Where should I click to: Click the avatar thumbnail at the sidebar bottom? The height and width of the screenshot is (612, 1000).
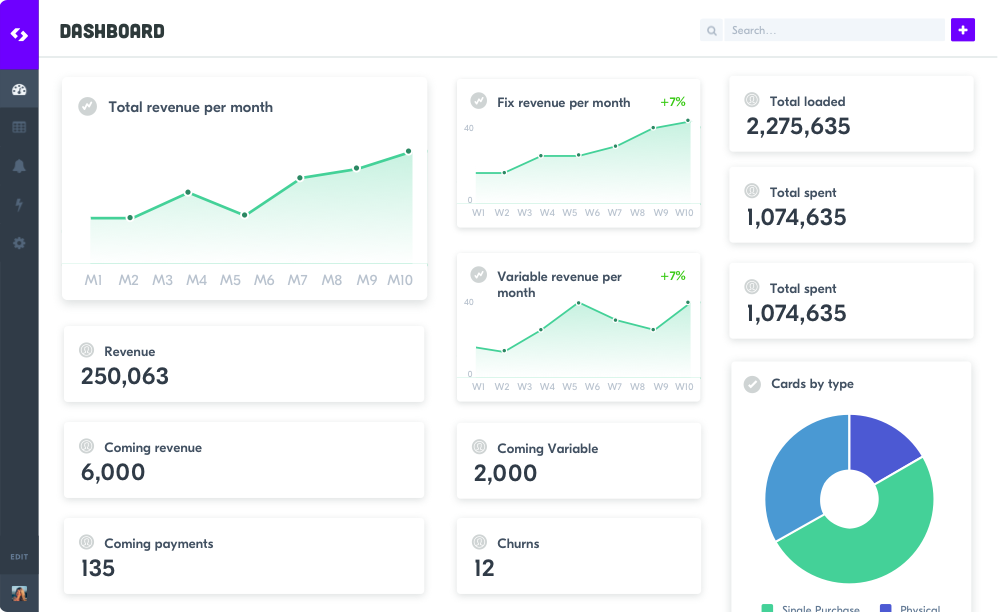point(19,593)
